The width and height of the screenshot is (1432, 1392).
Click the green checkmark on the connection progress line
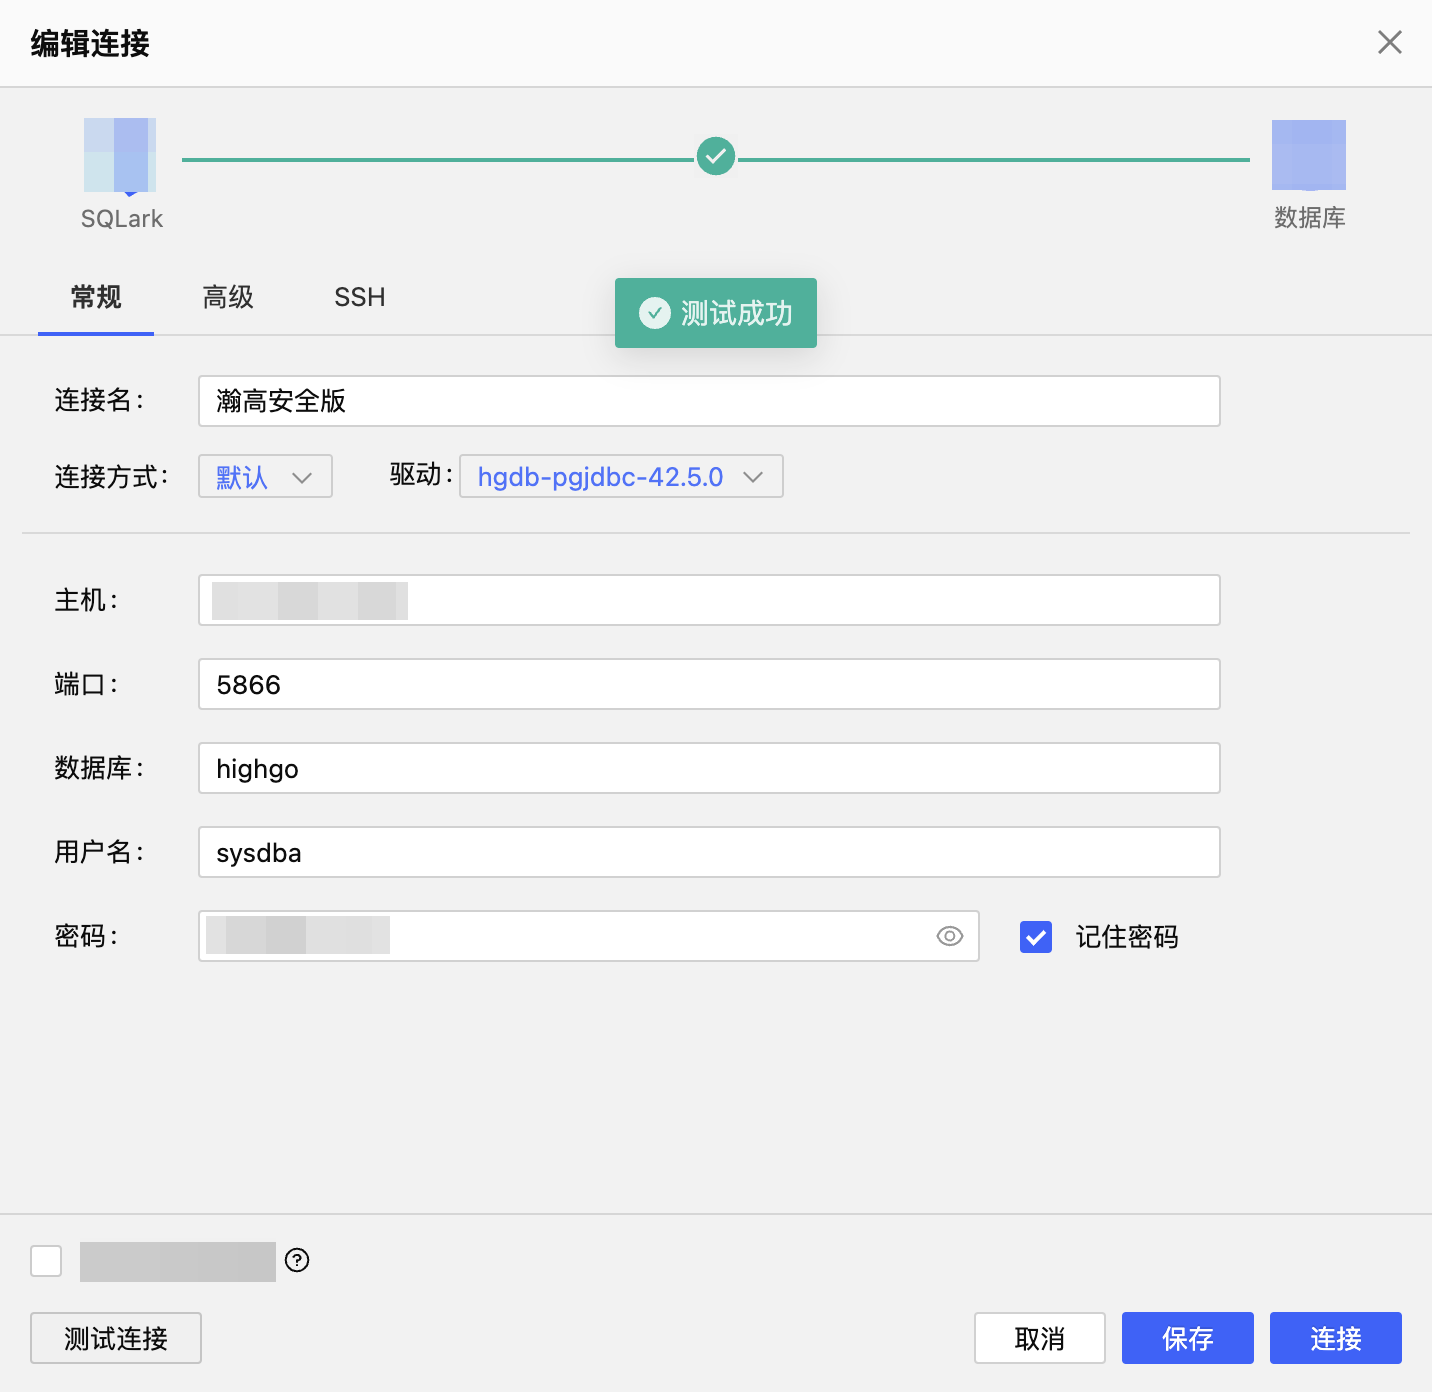(715, 156)
